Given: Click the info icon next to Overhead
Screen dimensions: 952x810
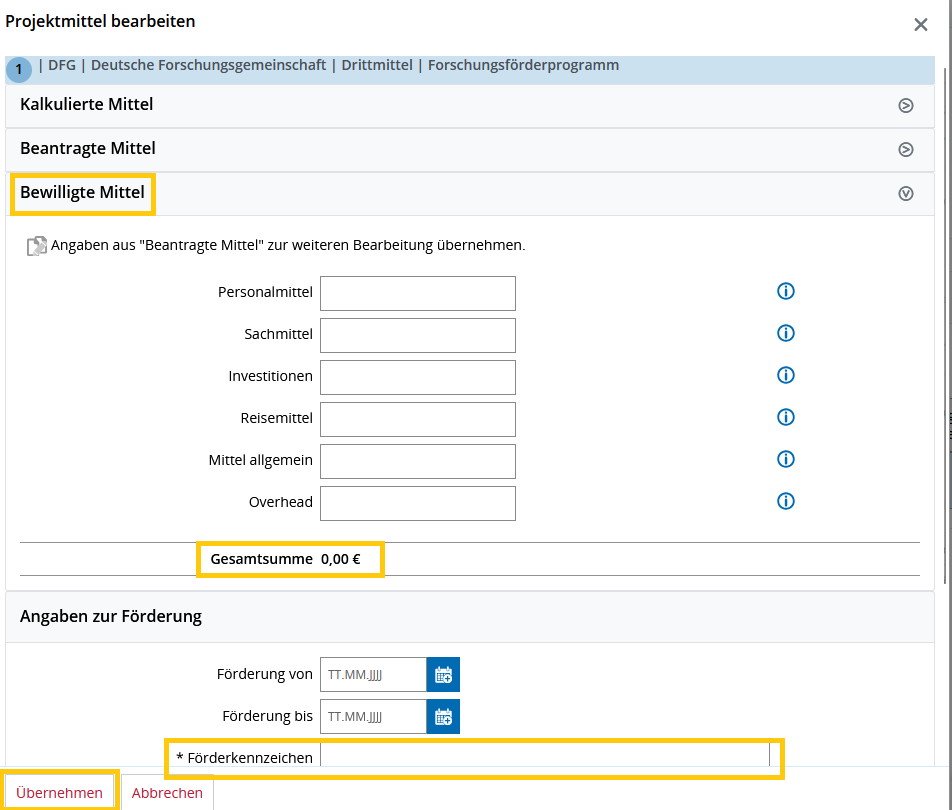Looking at the screenshot, I should (786, 502).
